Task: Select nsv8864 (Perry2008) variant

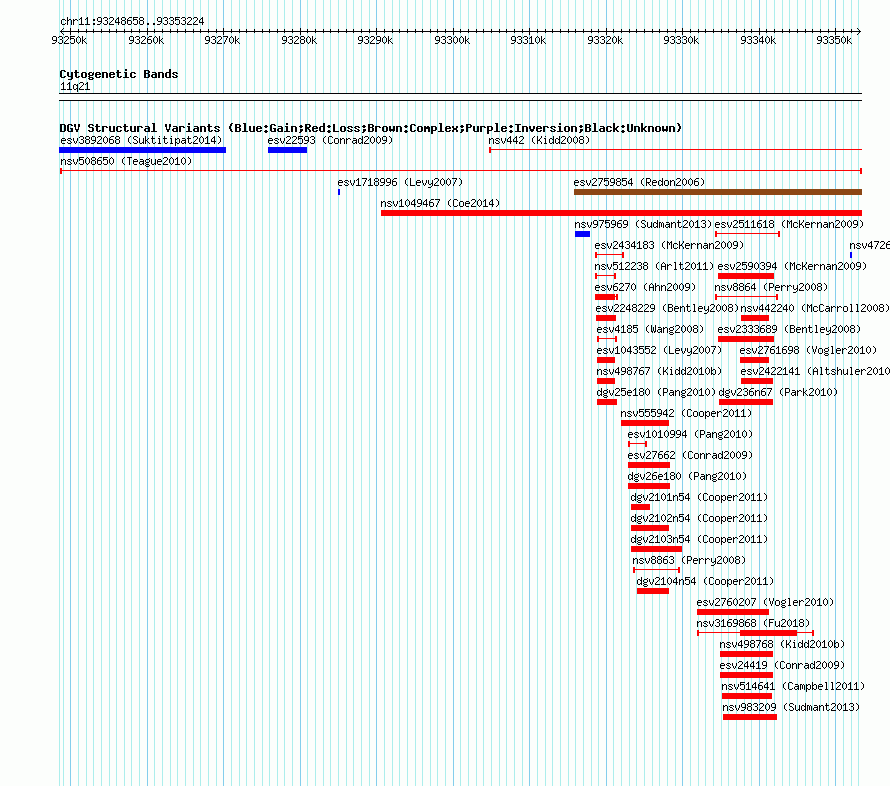Action: (x=771, y=287)
